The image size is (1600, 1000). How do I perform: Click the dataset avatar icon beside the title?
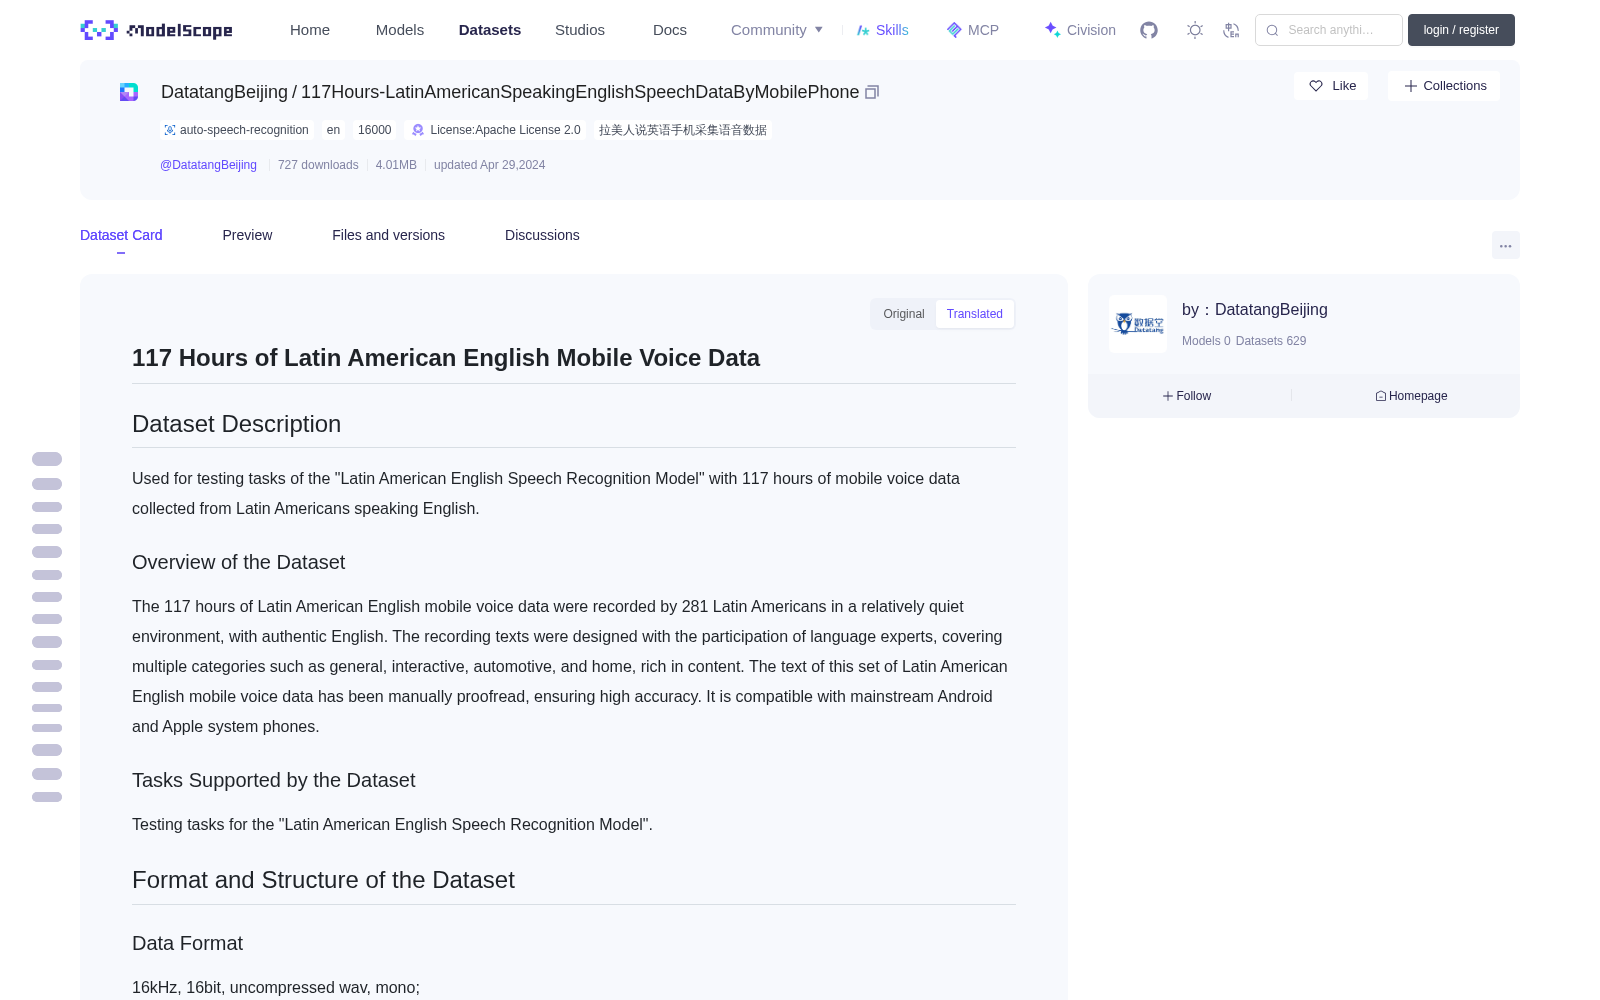tap(129, 92)
